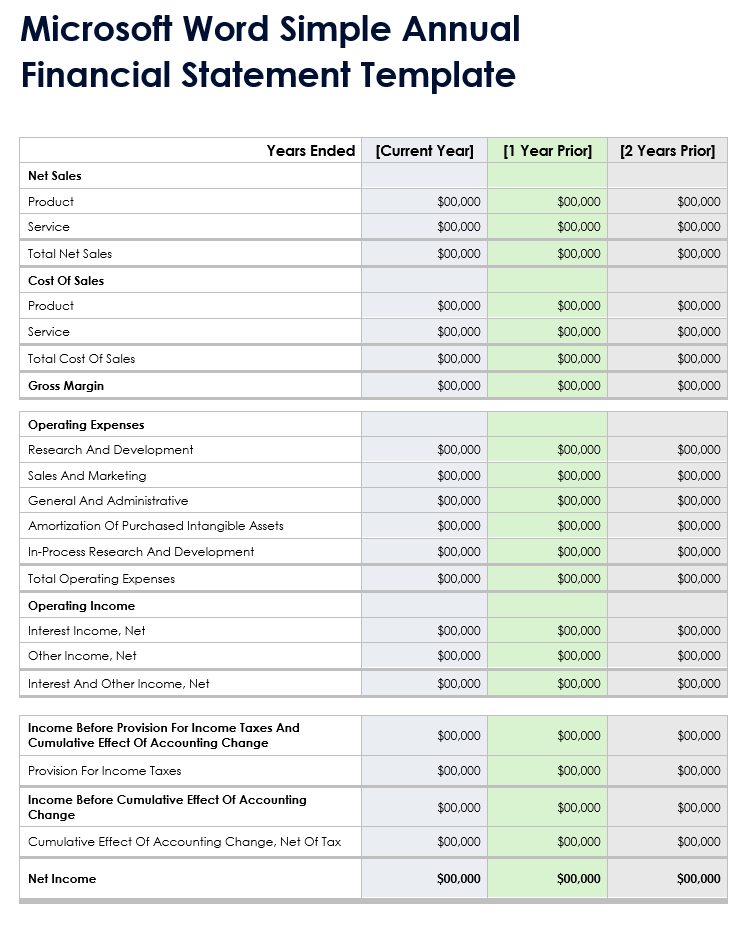This screenshot has width=753, height=925.
Task: Click the [Current Year] column header
Action: point(424,151)
